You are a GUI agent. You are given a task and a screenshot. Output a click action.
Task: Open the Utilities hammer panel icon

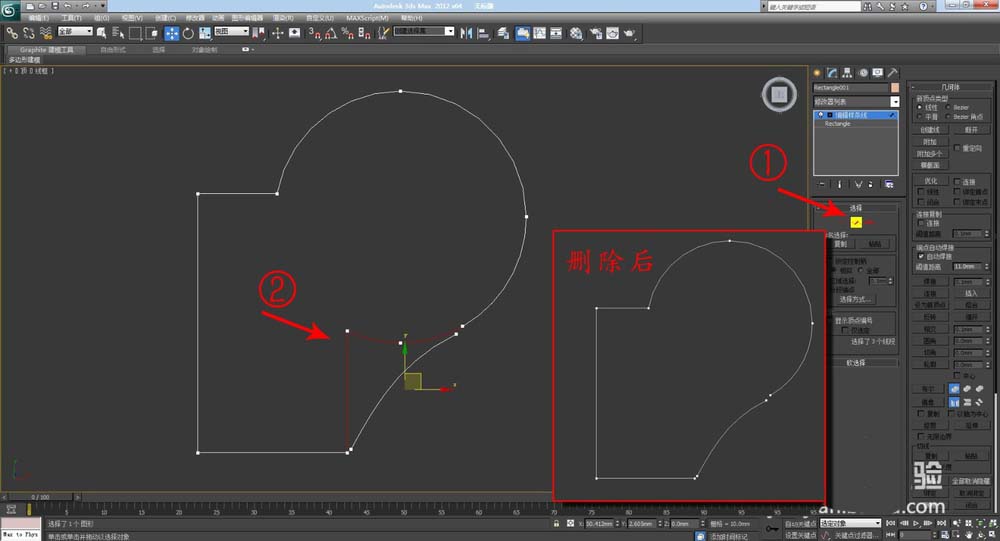(x=891, y=73)
